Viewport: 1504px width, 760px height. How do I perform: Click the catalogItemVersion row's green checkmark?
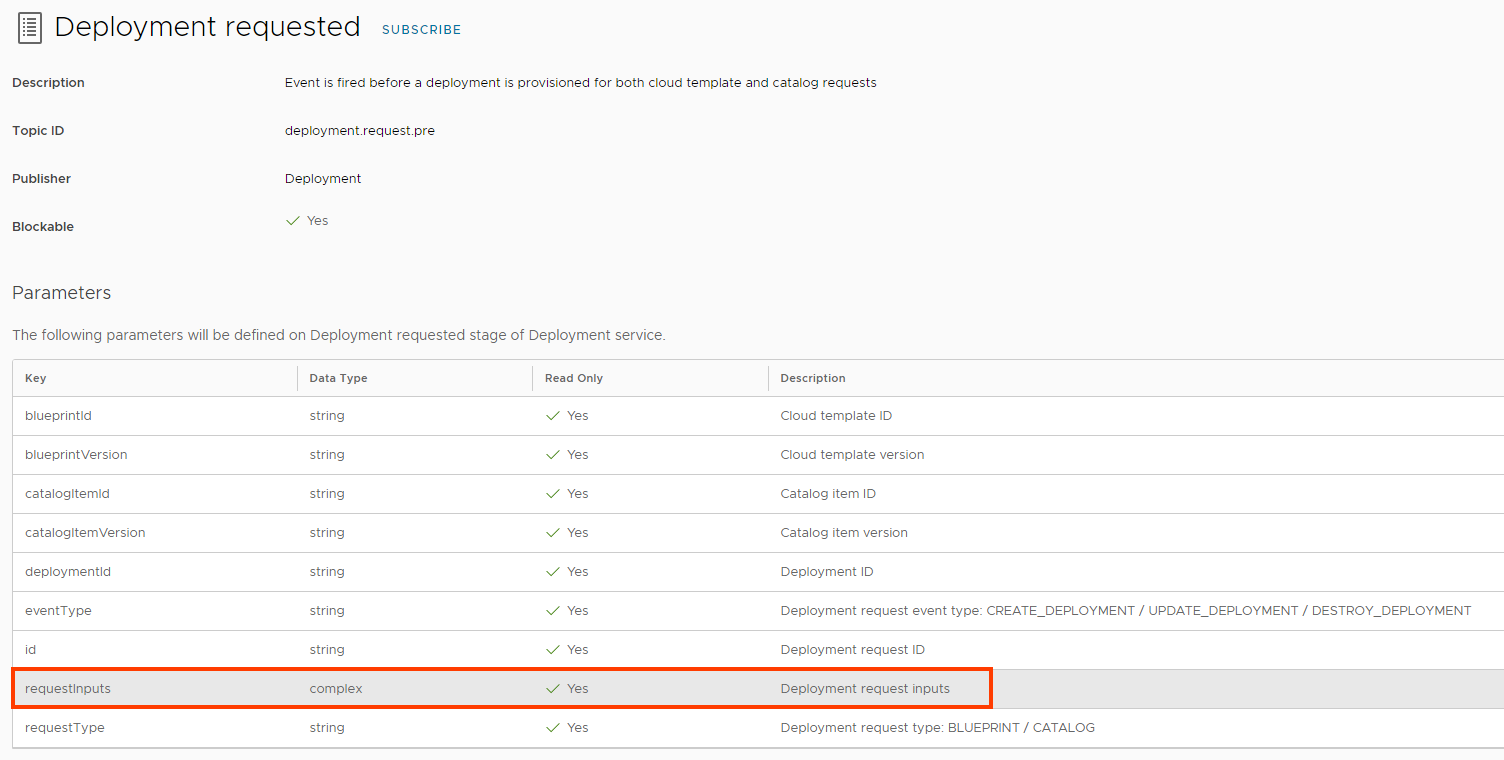pyautogui.click(x=552, y=532)
